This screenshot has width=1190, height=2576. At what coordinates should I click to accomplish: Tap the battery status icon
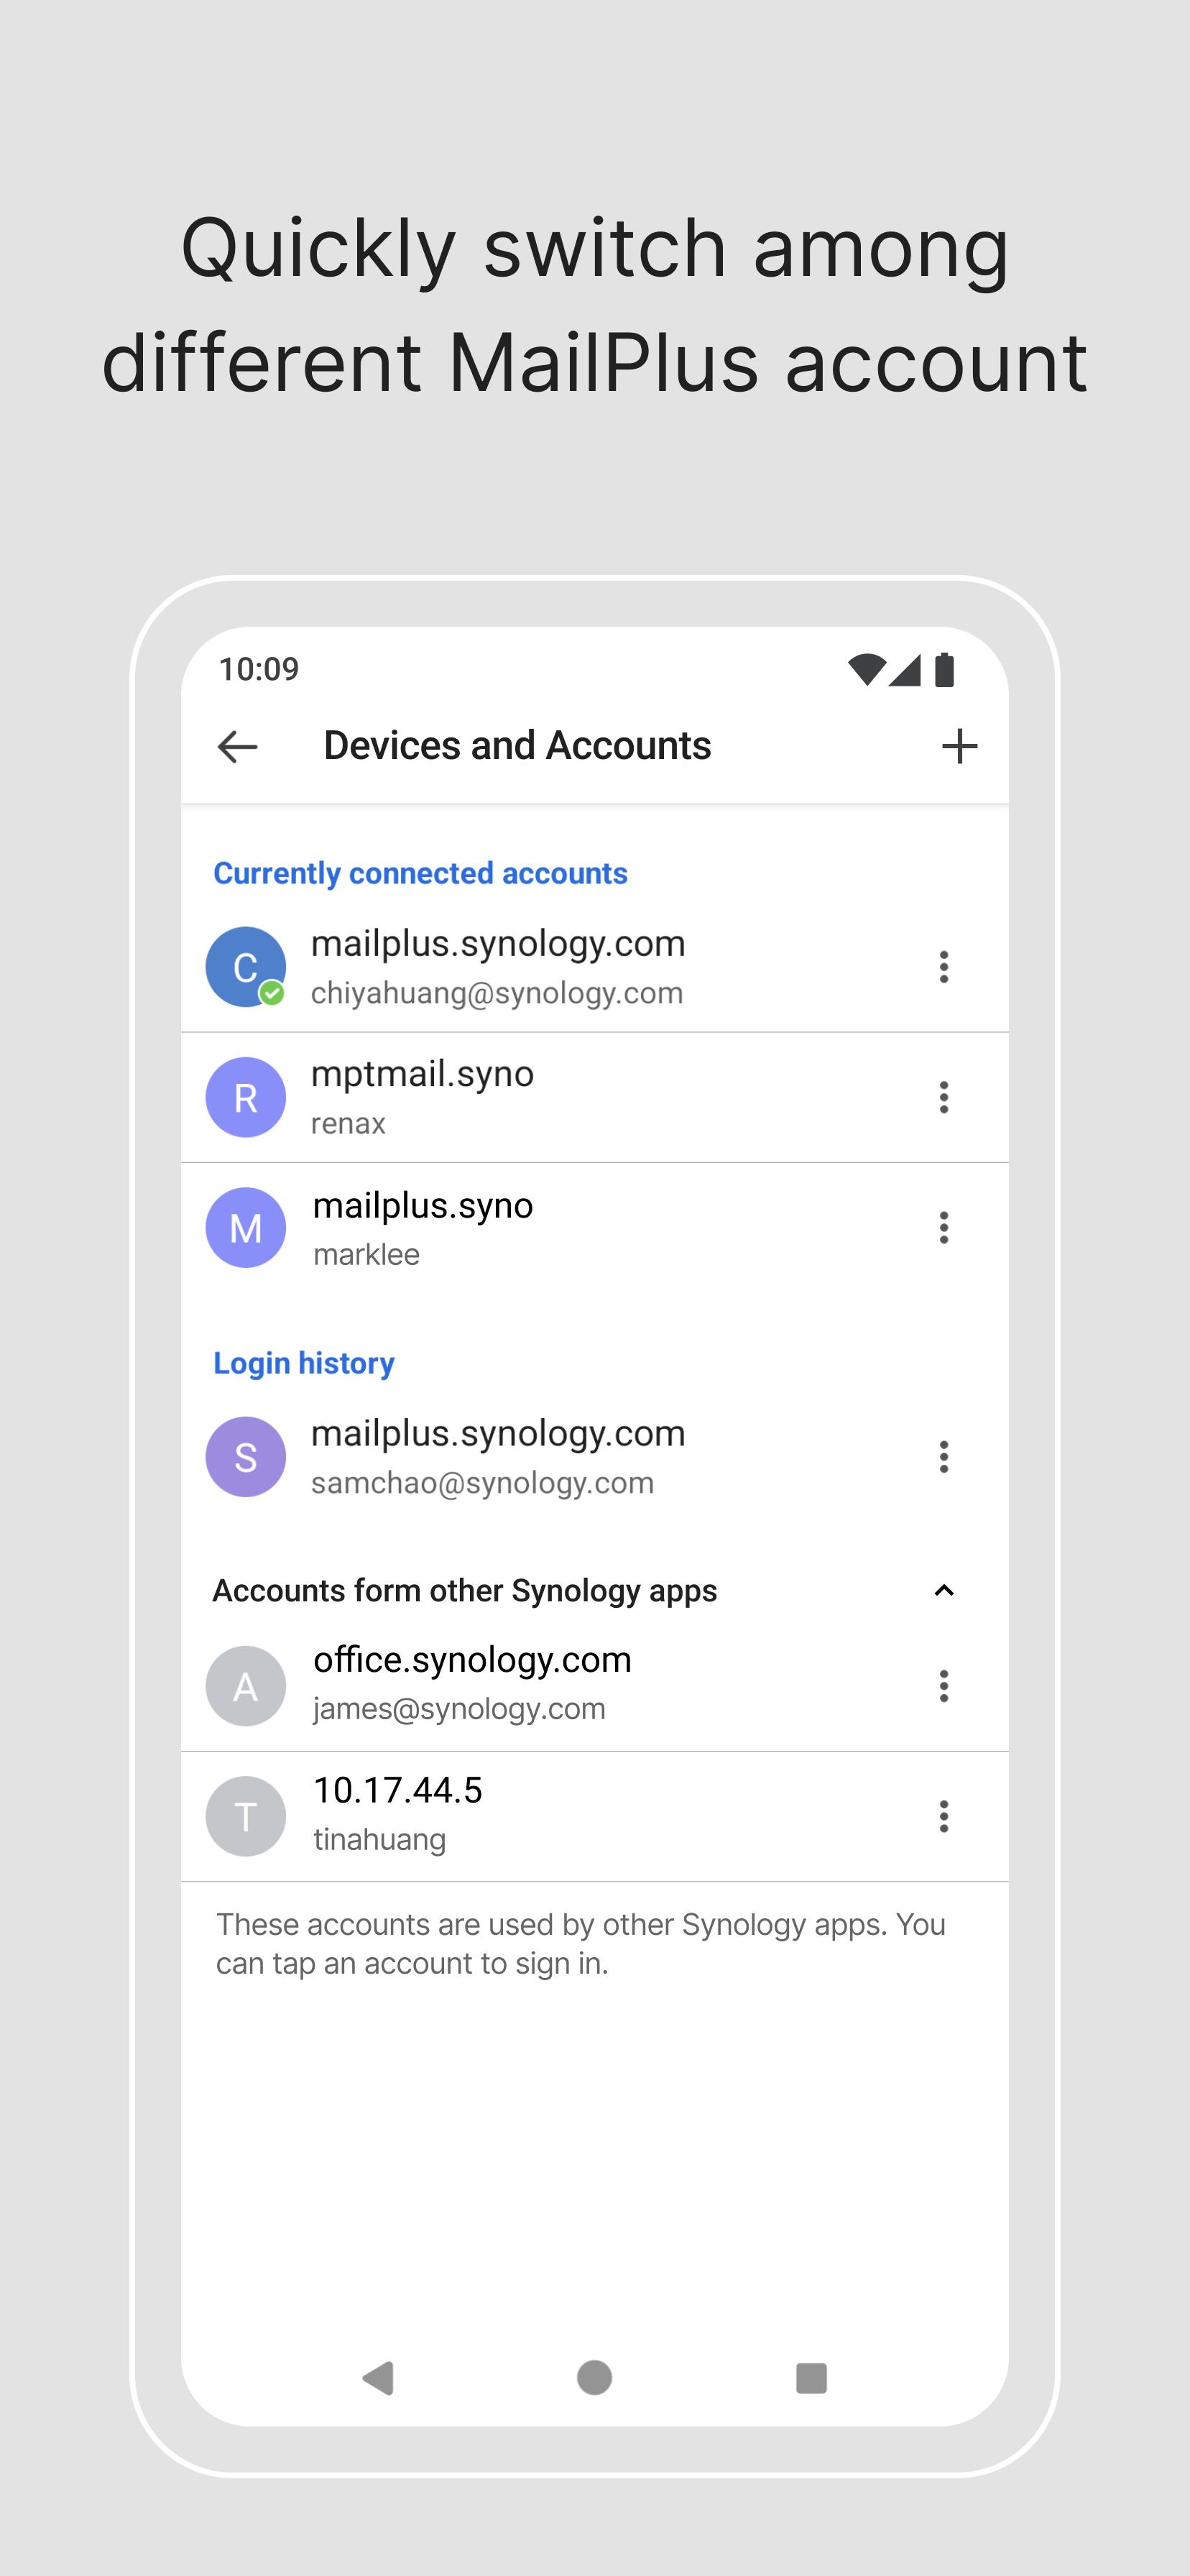tap(944, 670)
